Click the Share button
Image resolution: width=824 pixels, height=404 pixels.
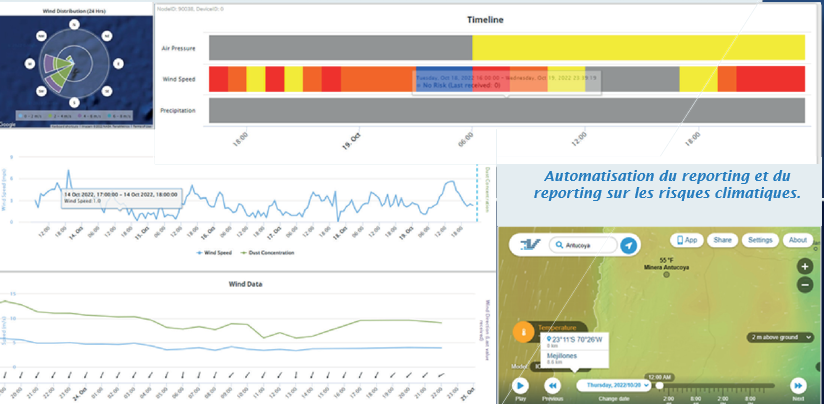tap(724, 240)
